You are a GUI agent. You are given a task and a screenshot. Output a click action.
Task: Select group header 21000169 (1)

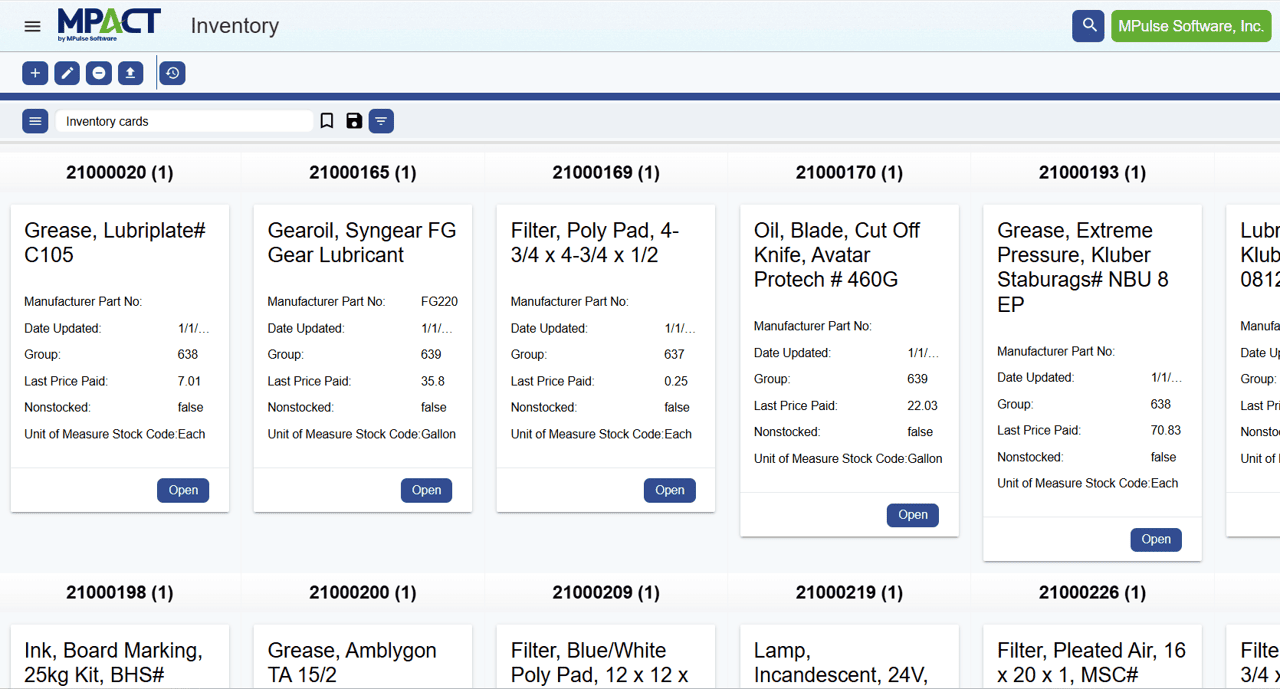pos(606,172)
